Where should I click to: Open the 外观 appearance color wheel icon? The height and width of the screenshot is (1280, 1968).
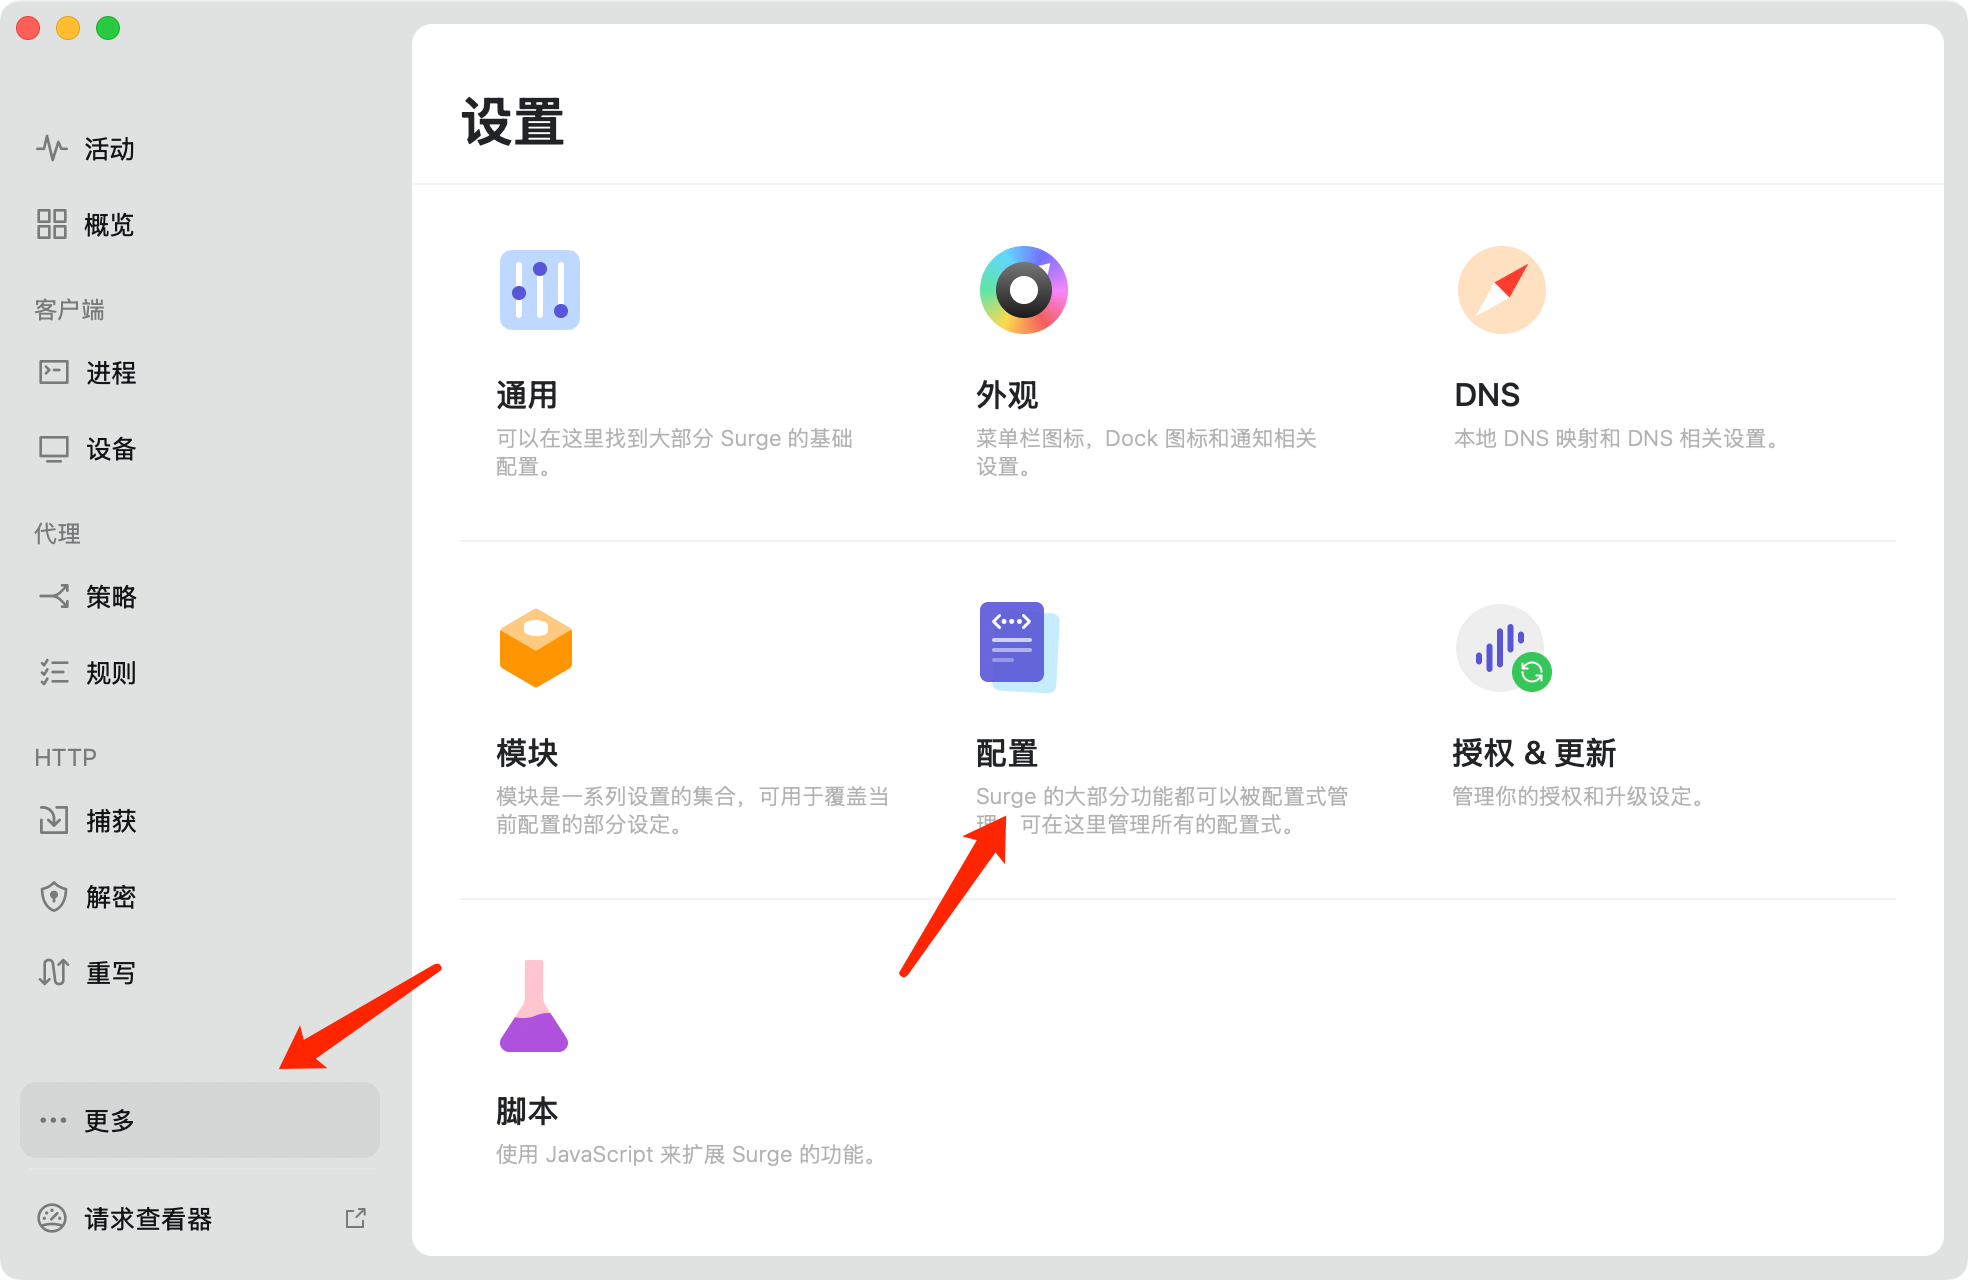pos(1023,290)
